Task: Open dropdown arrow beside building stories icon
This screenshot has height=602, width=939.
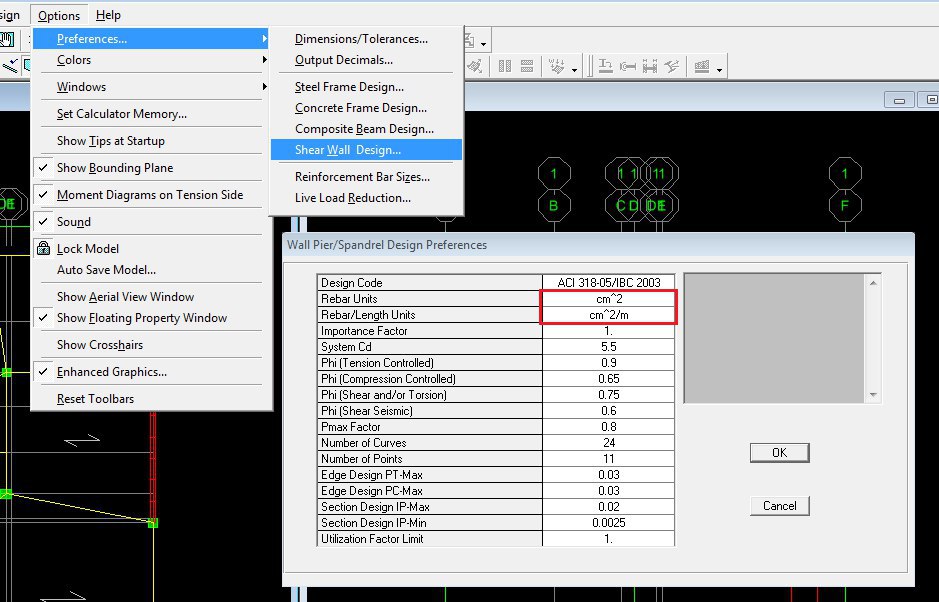Action: pos(719,70)
